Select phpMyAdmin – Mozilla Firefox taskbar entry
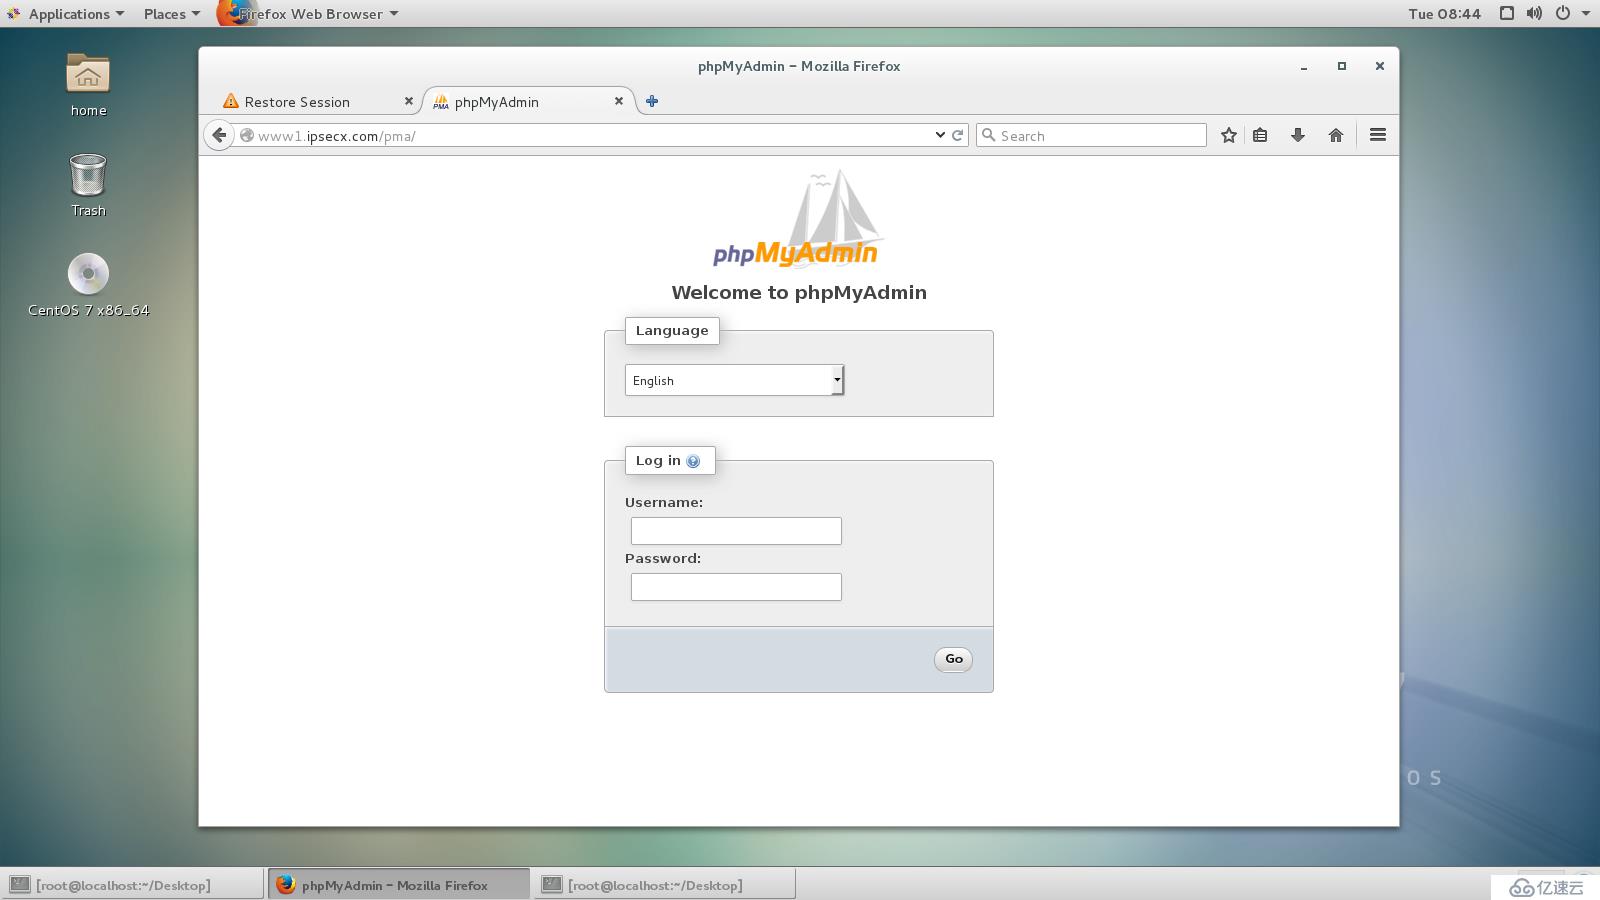The image size is (1600, 900). 397,885
